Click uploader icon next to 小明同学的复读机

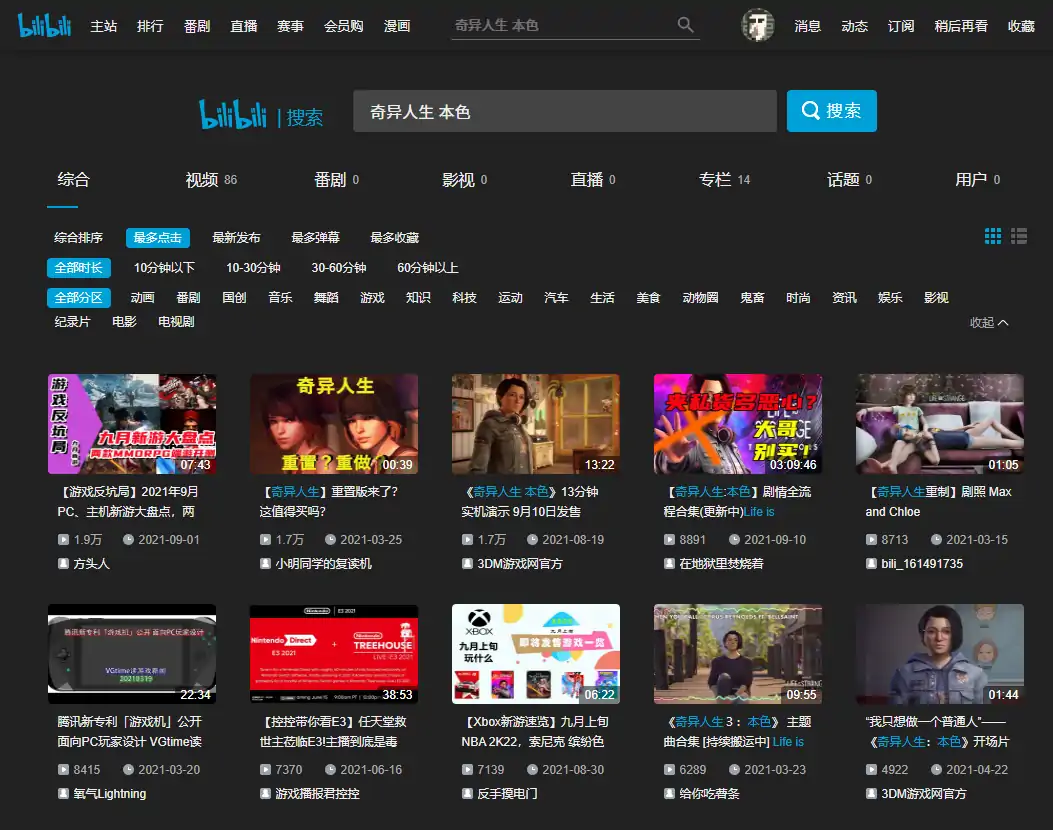click(x=265, y=563)
